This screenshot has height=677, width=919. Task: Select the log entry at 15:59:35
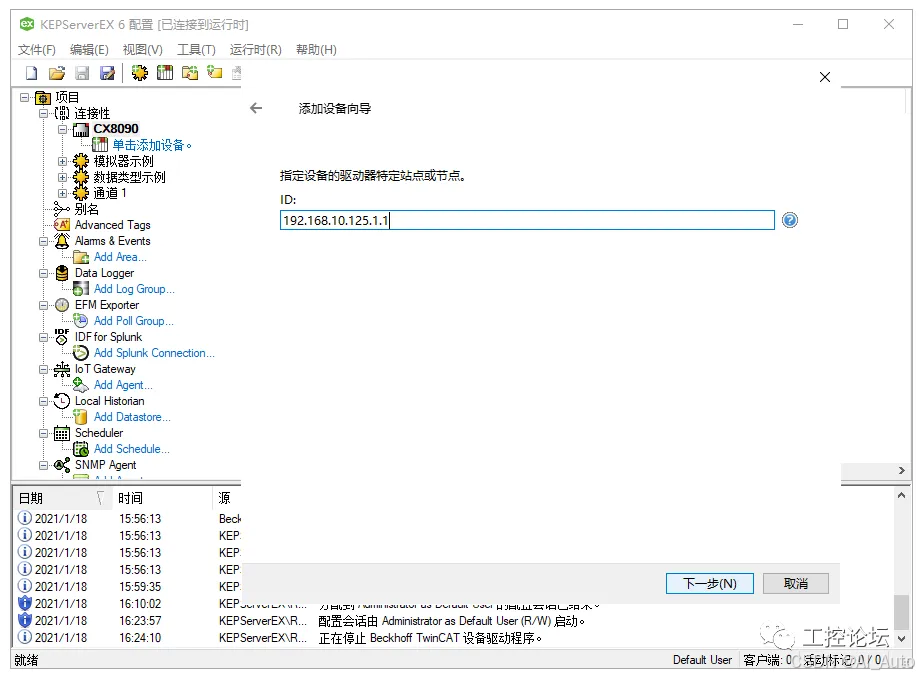[129, 586]
